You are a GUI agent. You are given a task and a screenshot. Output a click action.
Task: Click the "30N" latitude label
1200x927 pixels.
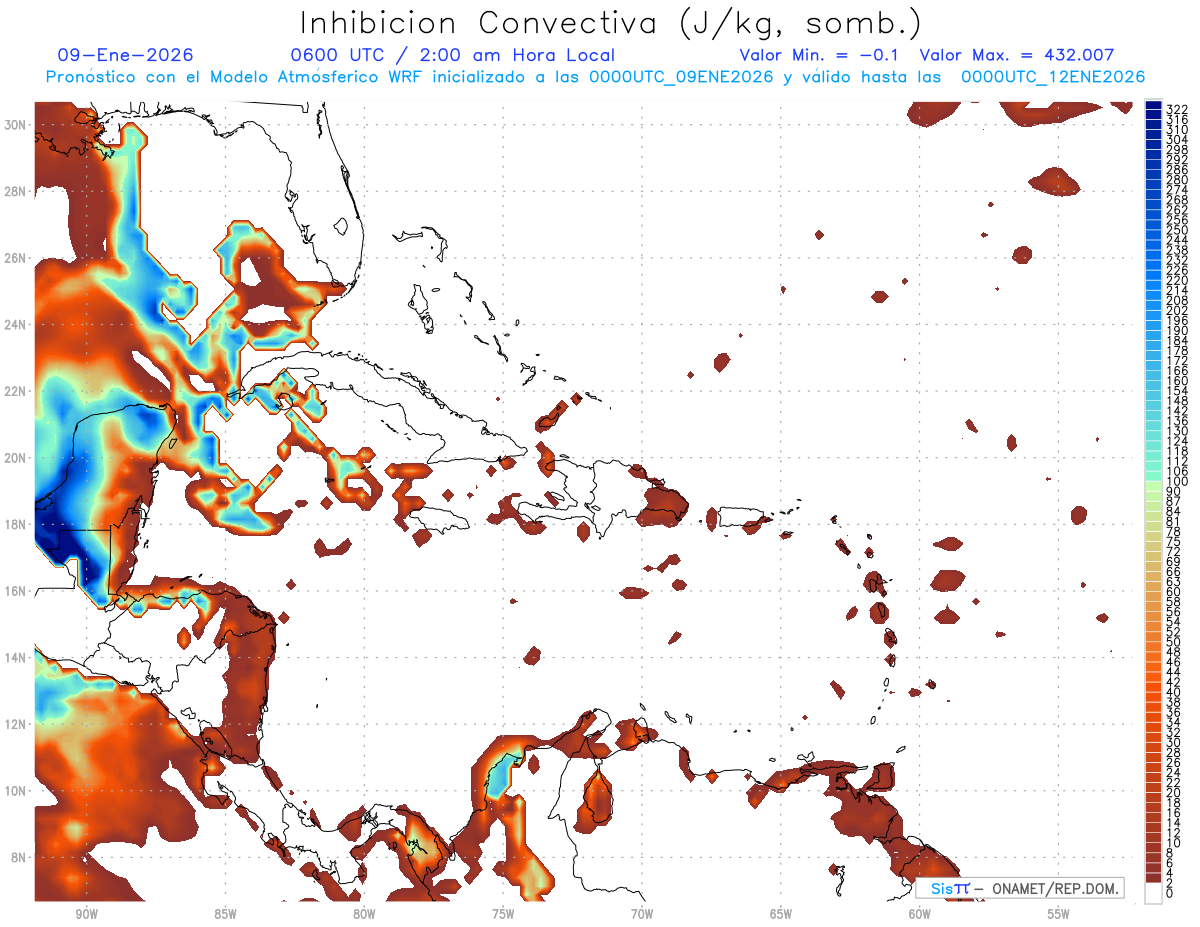tap(15, 125)
